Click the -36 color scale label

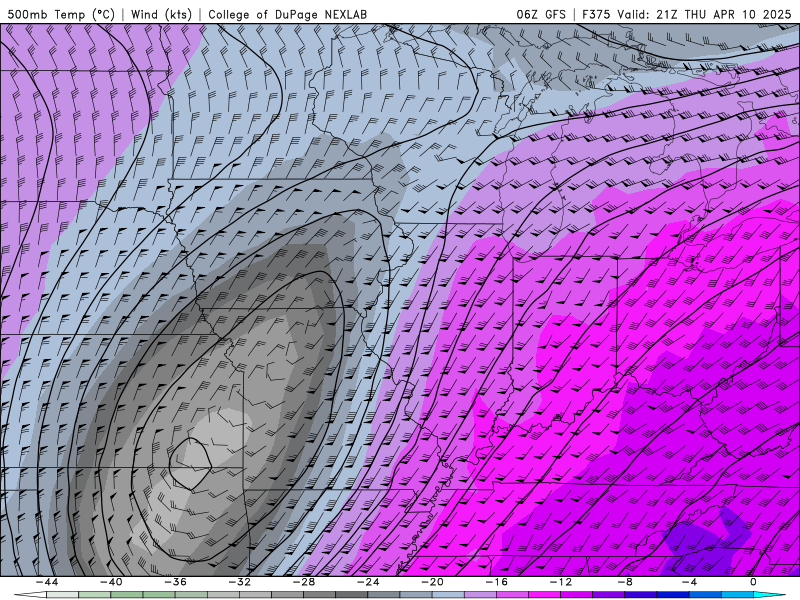[176, 582]
